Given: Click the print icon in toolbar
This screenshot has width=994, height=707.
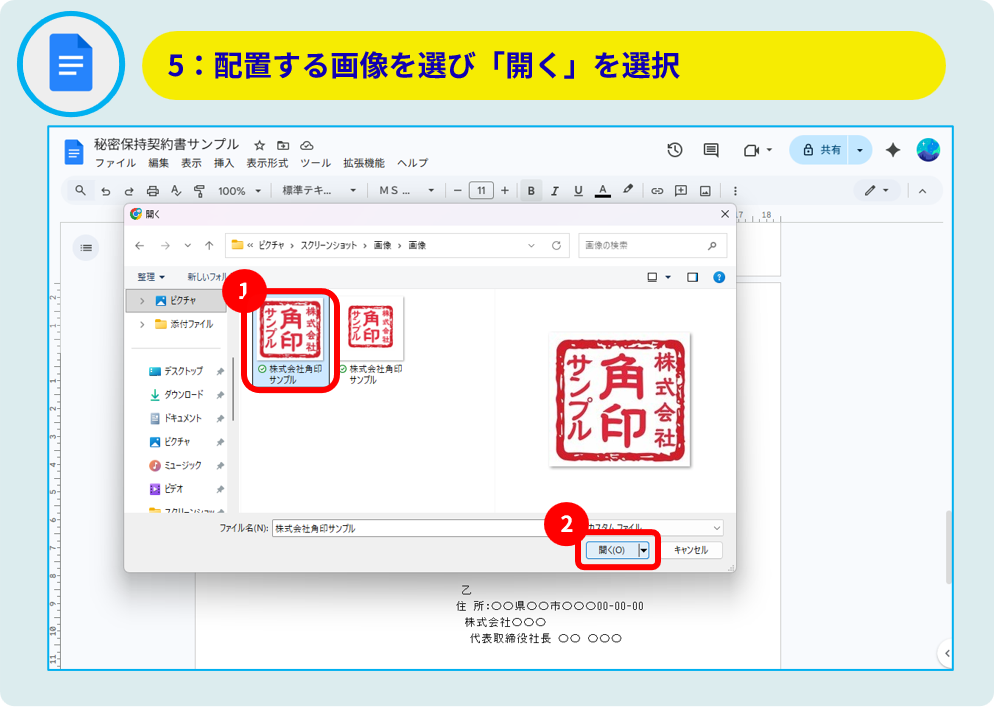Looking at the screenshot, I should (152, 191).
